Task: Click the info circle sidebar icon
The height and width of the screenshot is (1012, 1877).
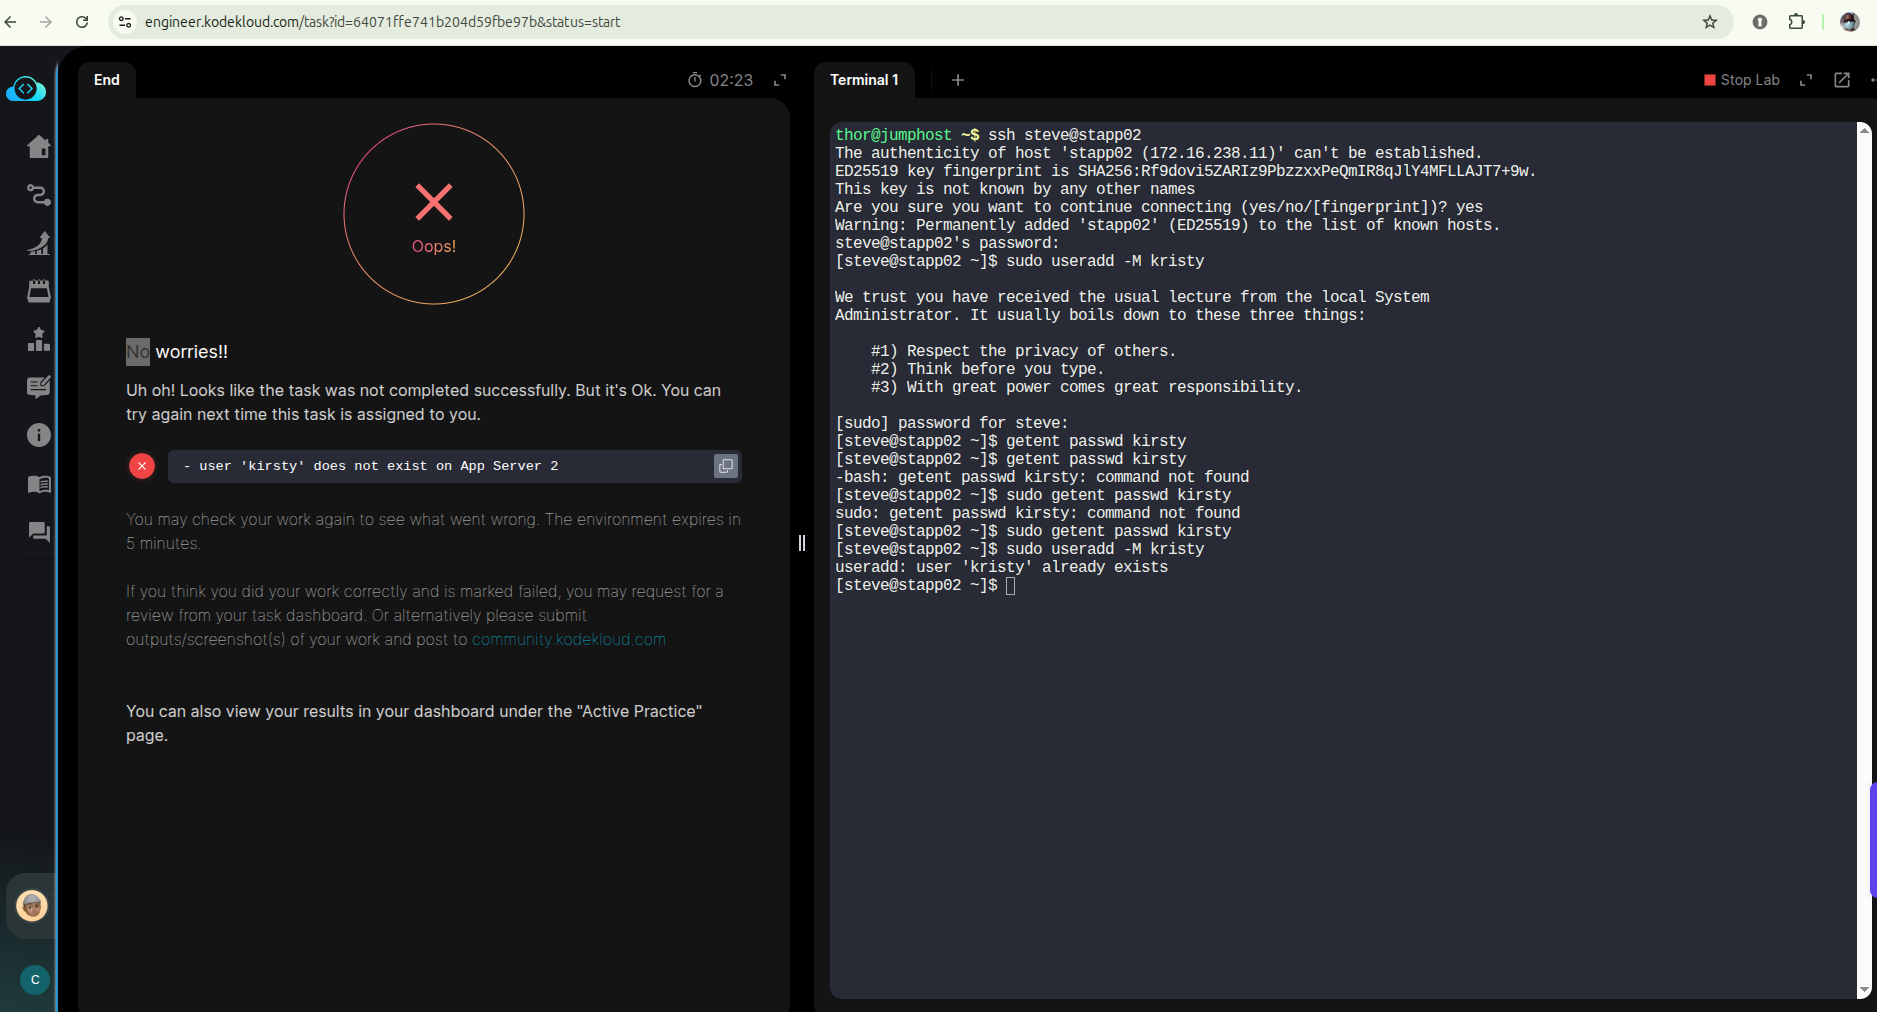Action: click(38, 435)
